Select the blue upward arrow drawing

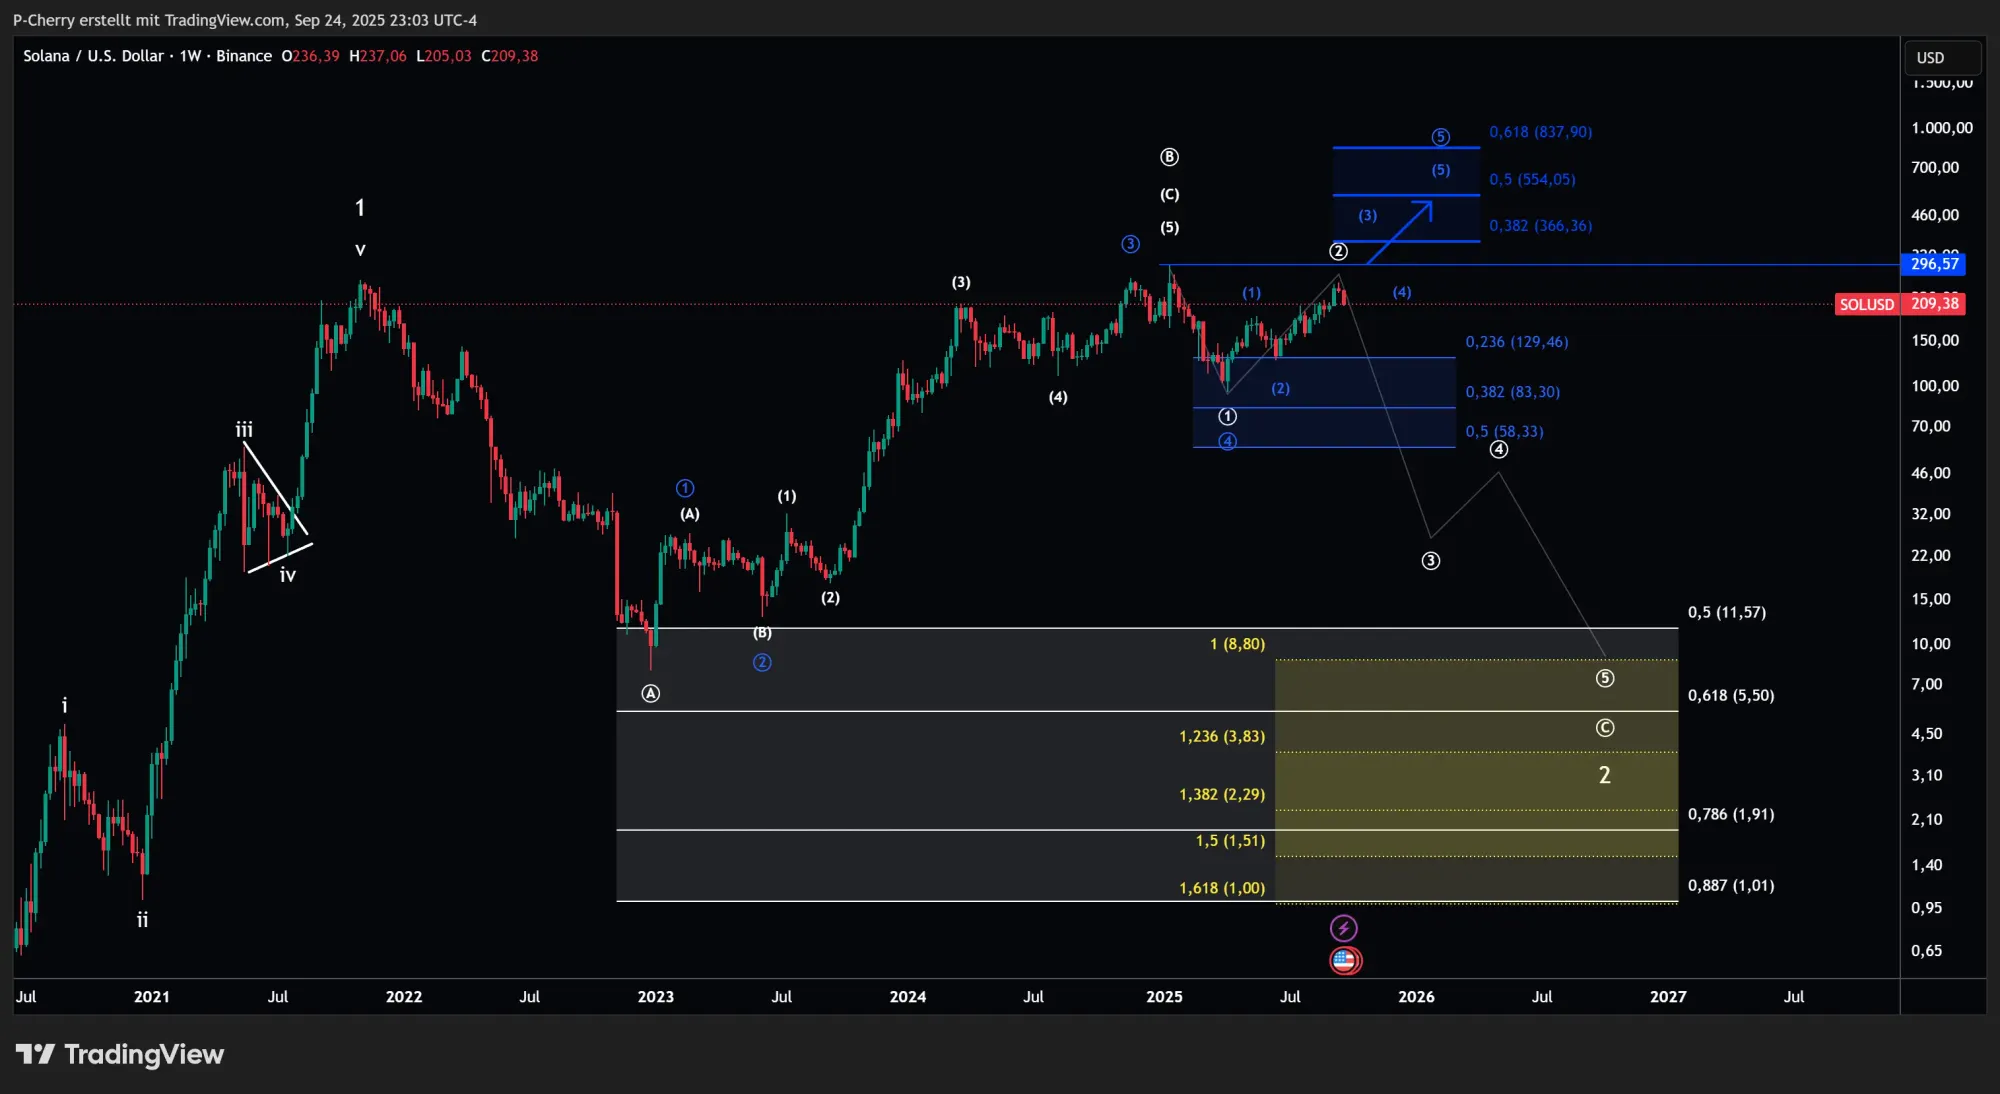coord(1400,232)
